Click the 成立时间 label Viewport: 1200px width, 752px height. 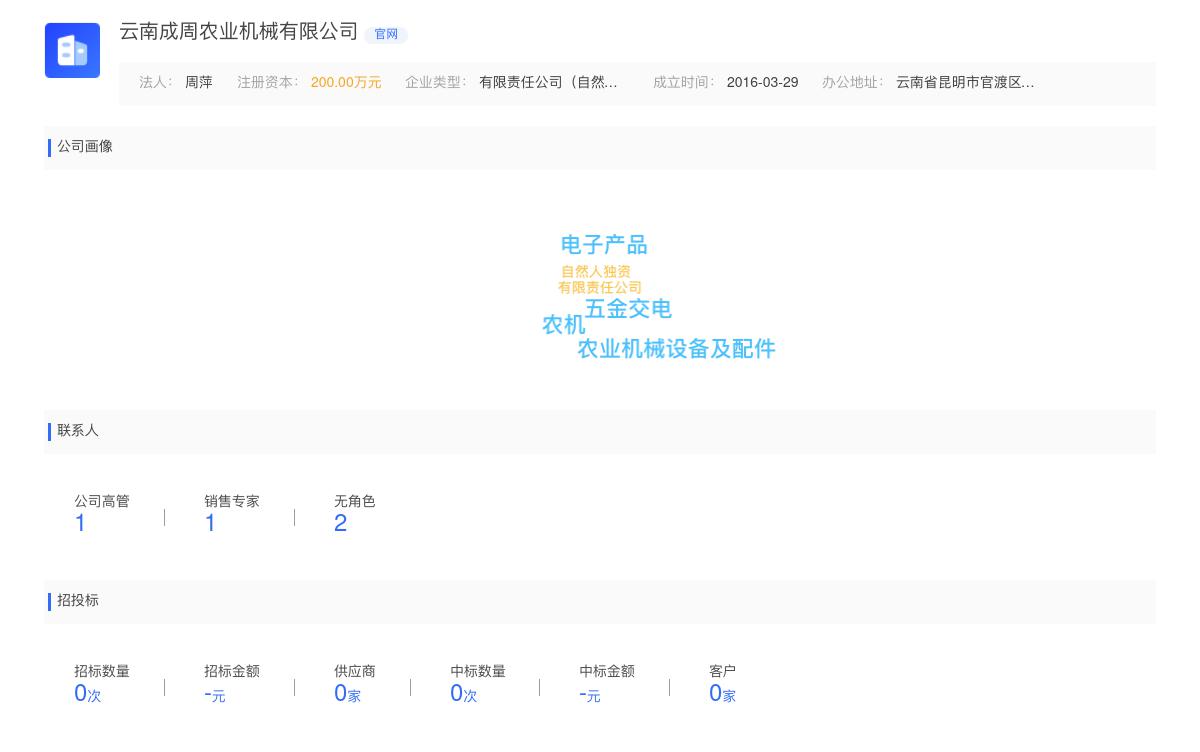pyautogui.click(x=684, y=83)
